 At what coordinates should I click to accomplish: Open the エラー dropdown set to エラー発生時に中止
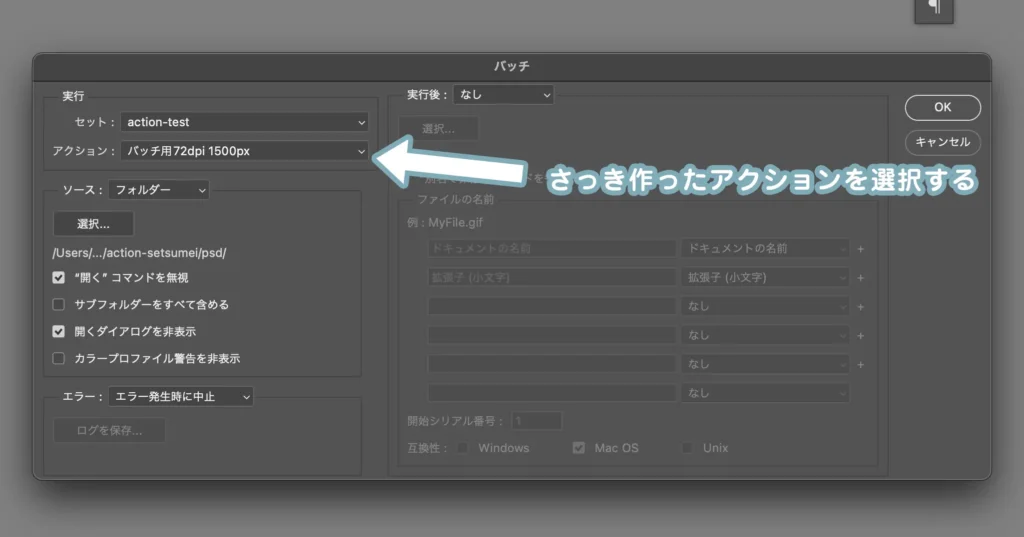pos(181,397)
